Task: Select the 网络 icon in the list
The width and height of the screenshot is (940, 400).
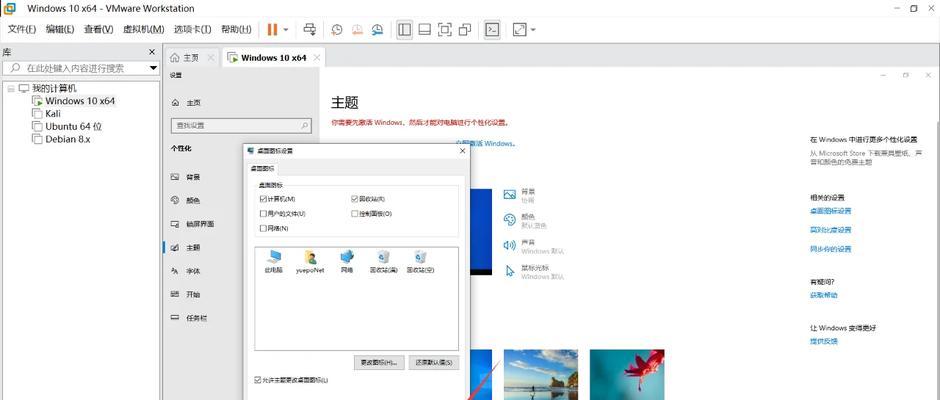Action: point(347,262)
